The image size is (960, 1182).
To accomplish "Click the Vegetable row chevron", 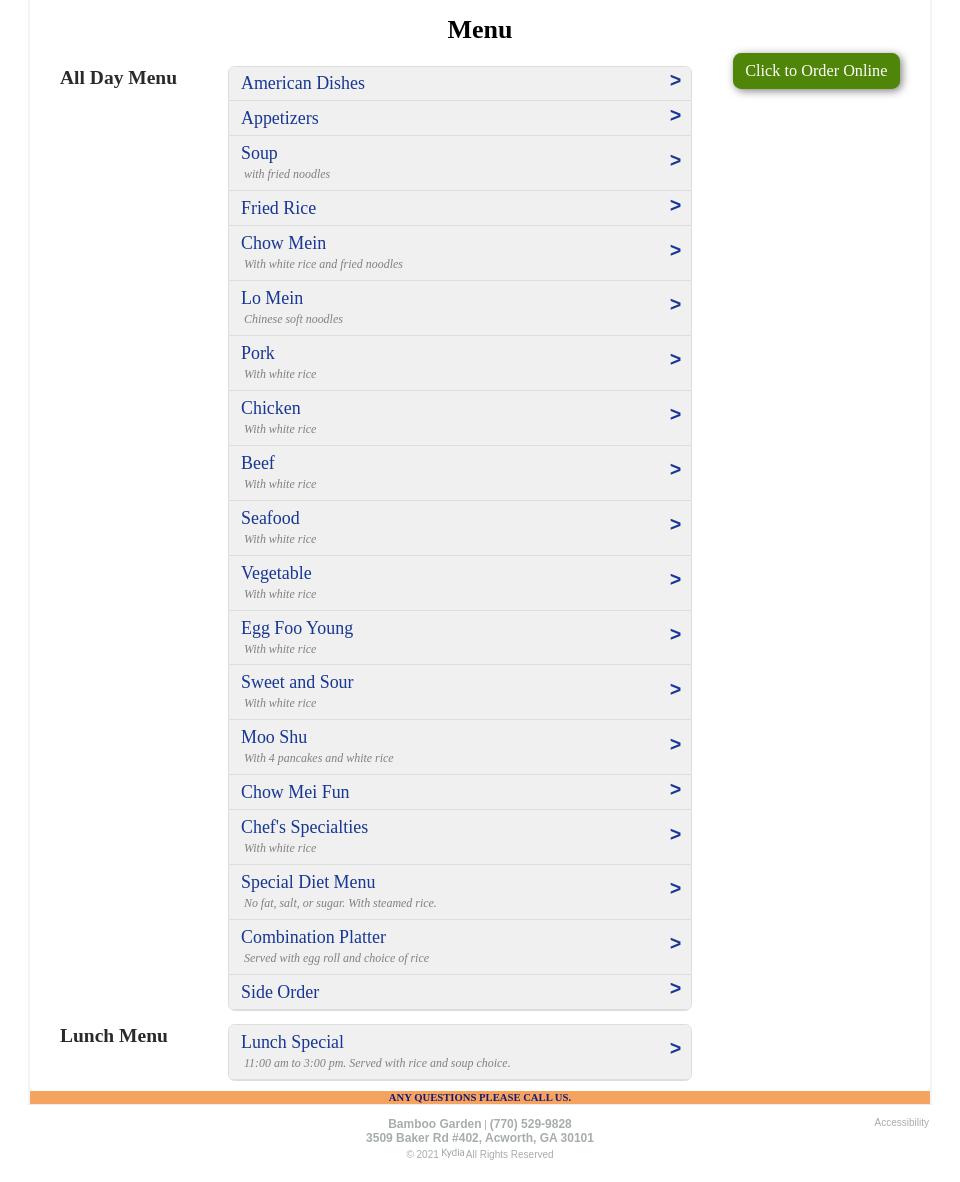I will (675, 580).
